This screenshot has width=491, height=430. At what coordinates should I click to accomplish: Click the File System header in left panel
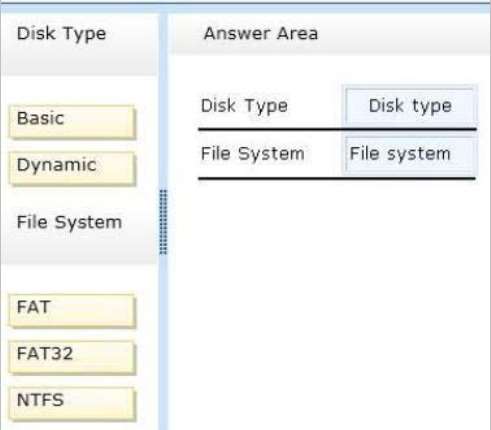[x=69, y=222]
